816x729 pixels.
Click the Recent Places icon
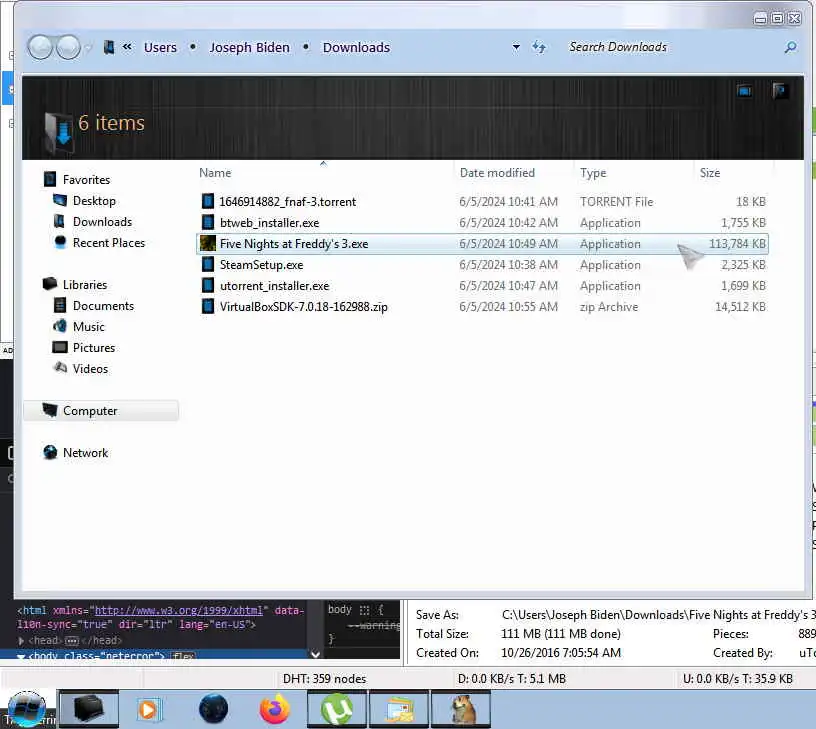coord(60,242)
